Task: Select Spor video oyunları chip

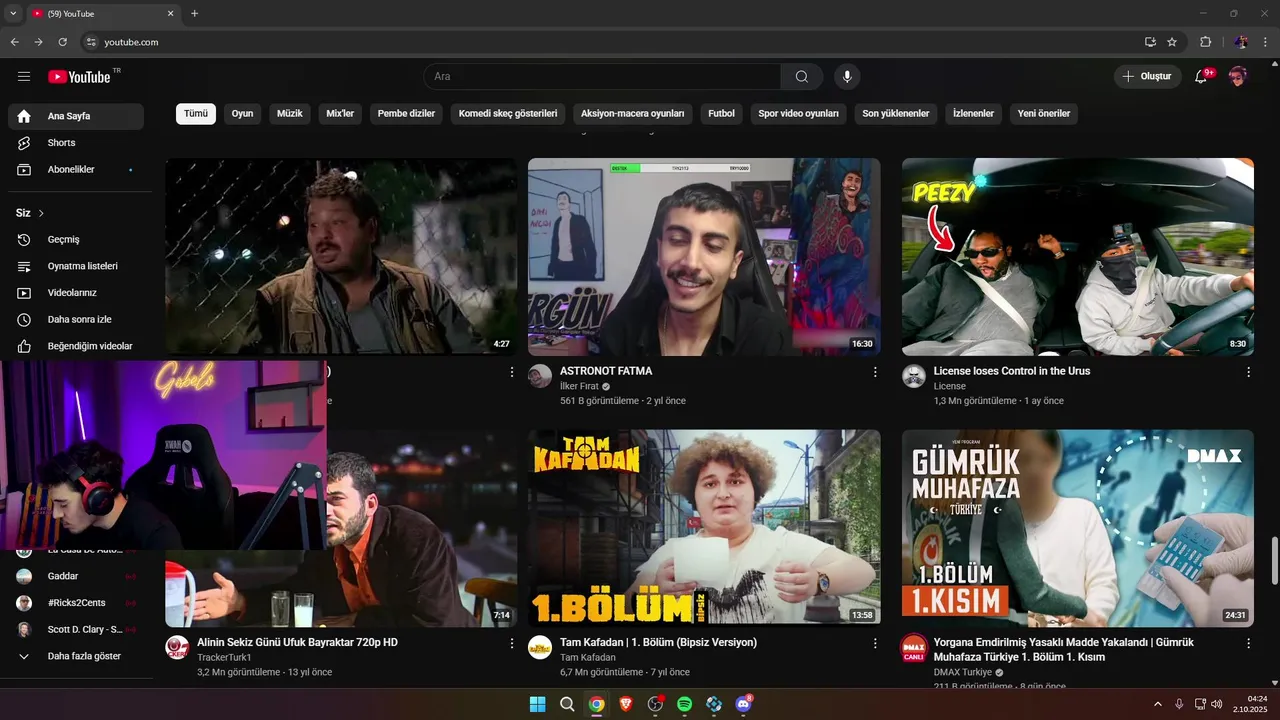Action: tap(799, 114)
